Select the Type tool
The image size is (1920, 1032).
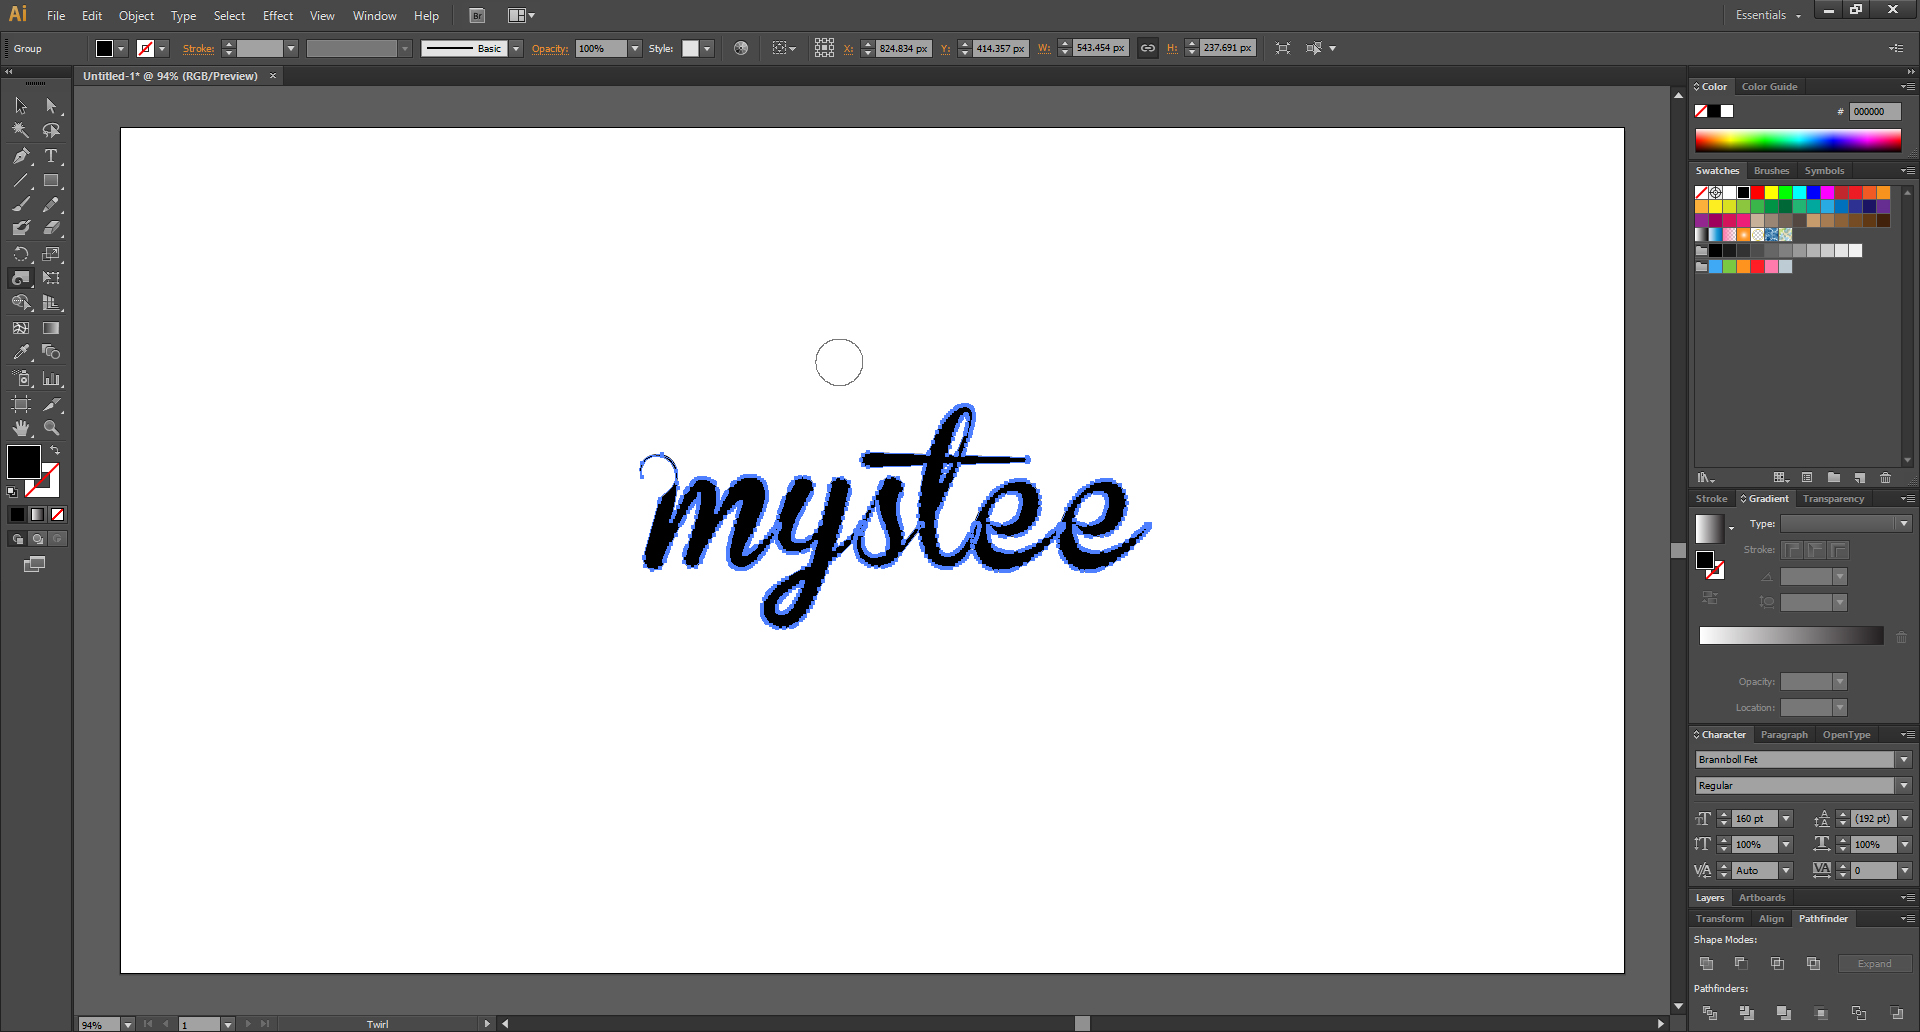51,156
